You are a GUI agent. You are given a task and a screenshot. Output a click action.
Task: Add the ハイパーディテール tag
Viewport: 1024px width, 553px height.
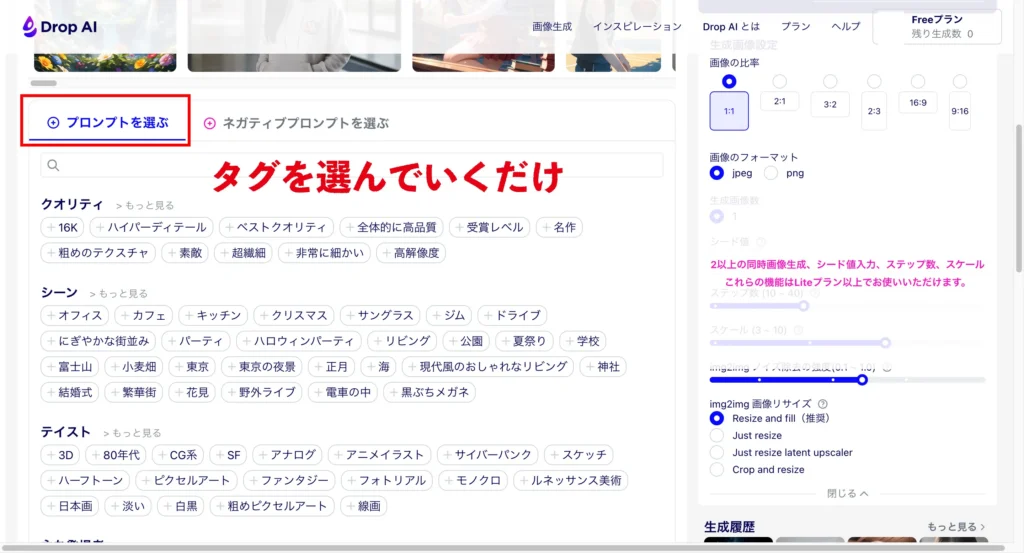pyautogui.click(x=151, y=227)
